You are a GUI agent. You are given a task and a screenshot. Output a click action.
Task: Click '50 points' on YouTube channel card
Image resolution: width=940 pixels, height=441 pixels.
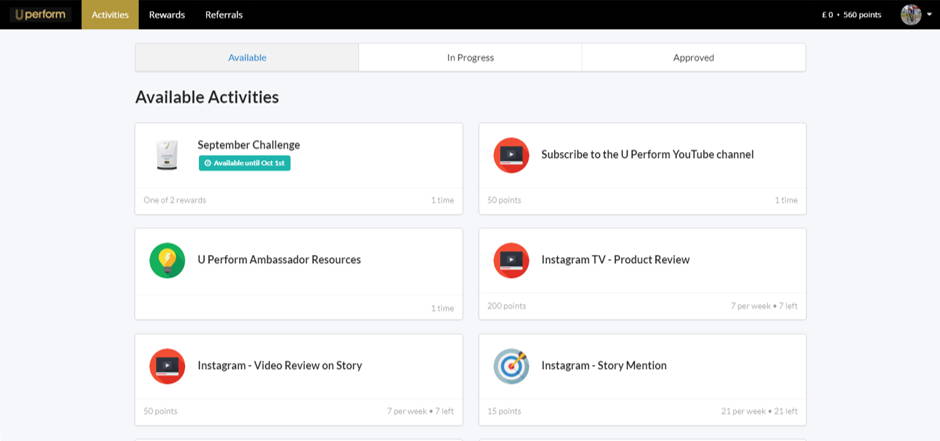click(x=504, y=200)
